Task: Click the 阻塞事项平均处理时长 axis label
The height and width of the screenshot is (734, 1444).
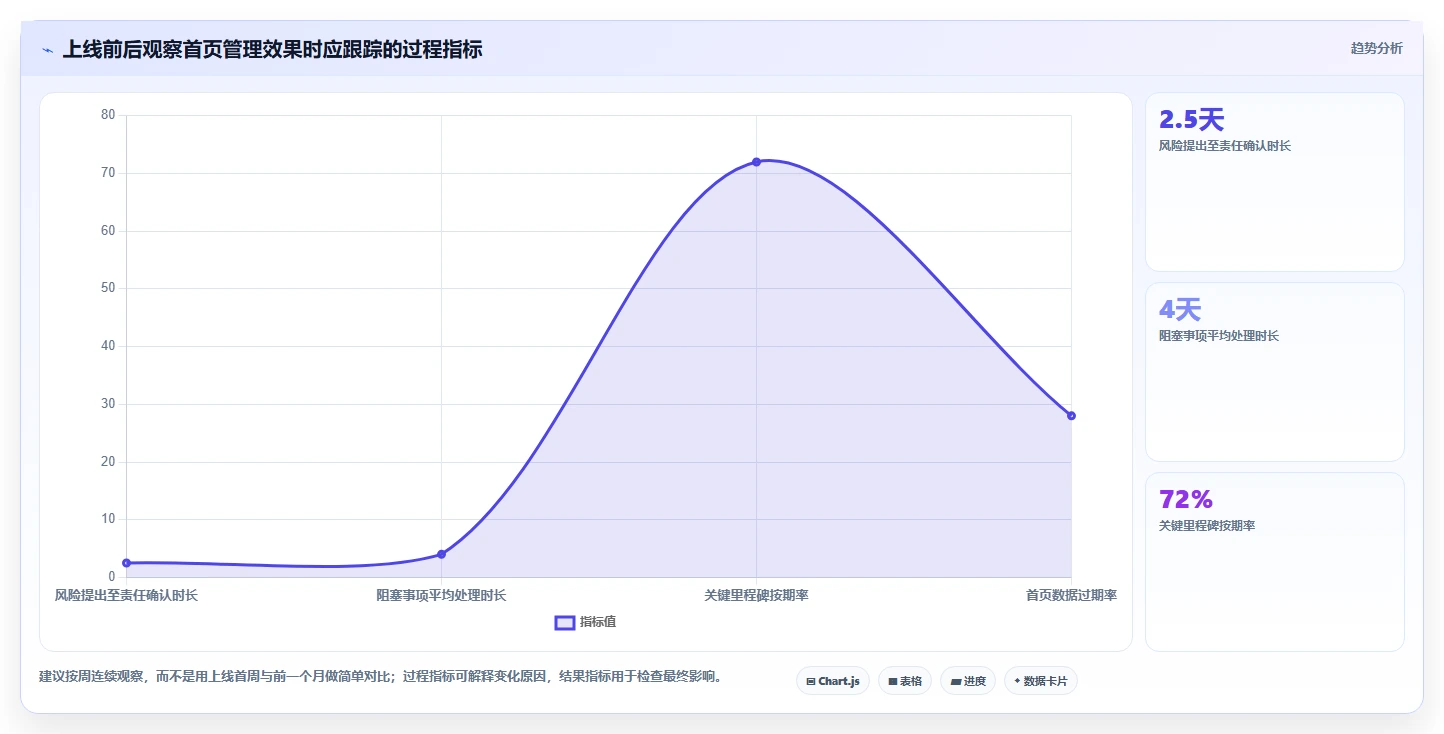Action: point(441,595)
